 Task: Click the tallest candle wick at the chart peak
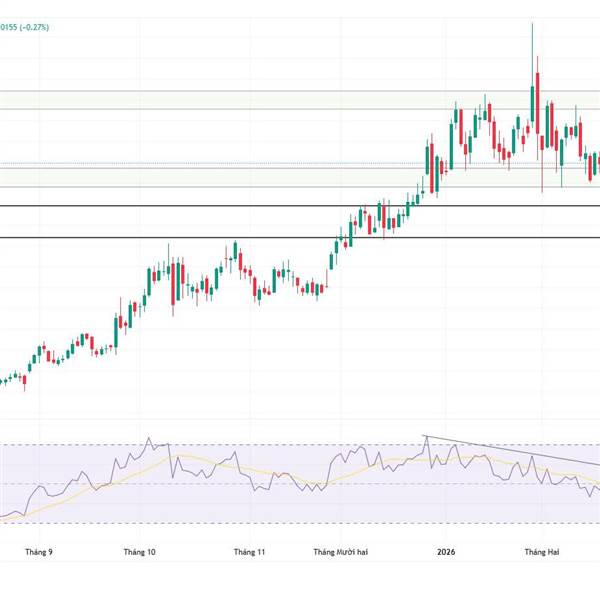click(x=532, y=40)
